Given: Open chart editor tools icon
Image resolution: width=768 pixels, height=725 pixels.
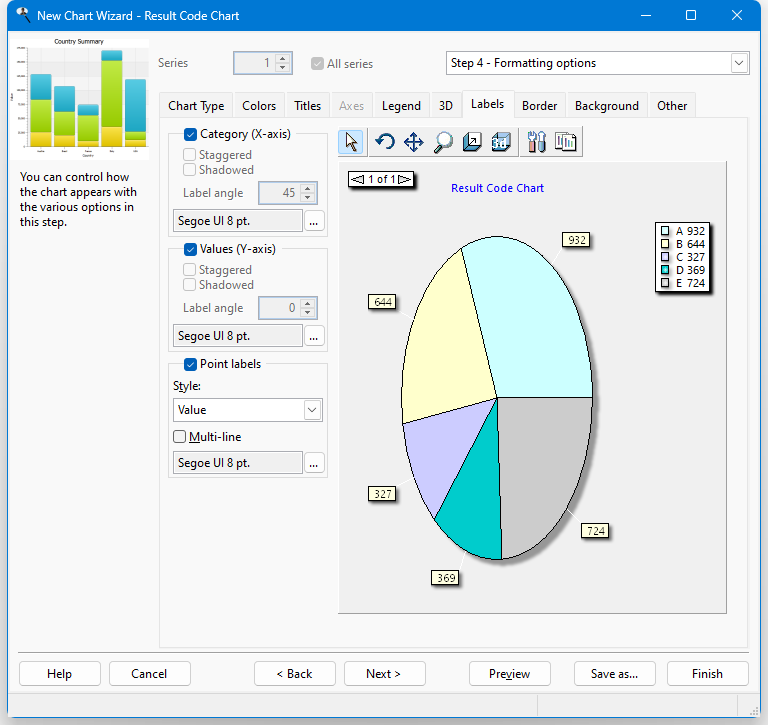Looking at the screenshot, I should coord(537,142).
